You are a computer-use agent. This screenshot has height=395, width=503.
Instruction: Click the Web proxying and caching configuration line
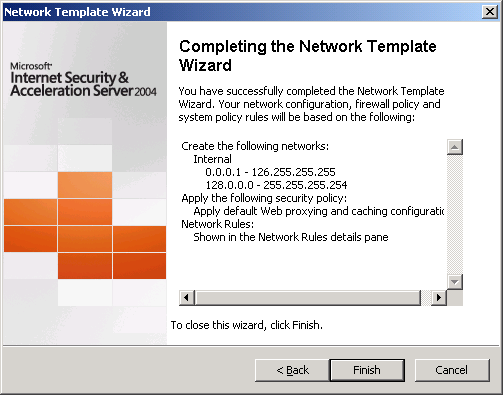pos(319,211)
